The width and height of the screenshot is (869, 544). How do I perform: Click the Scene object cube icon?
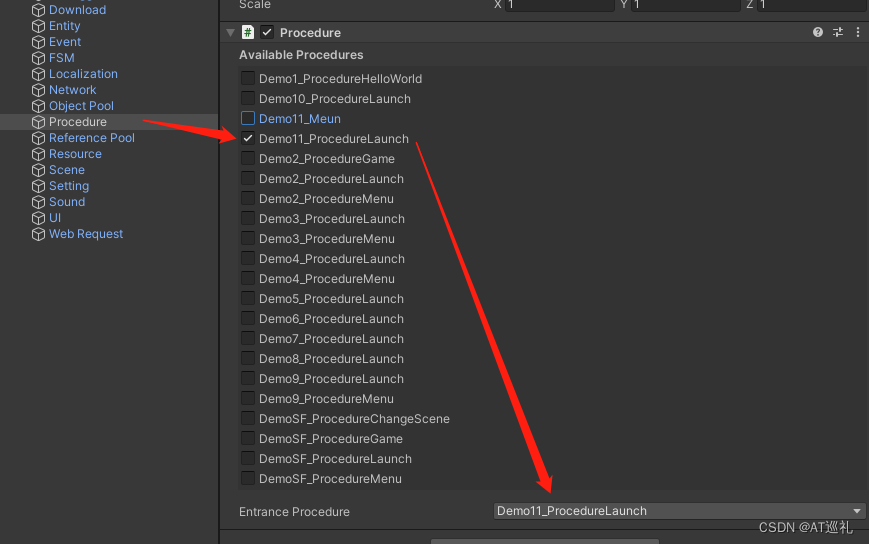38,170
